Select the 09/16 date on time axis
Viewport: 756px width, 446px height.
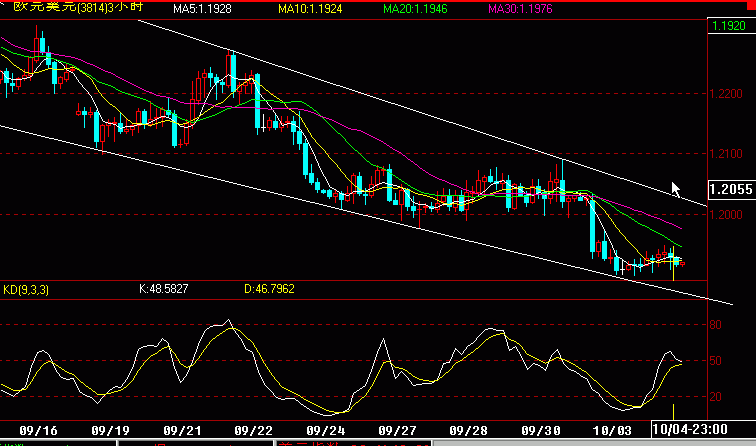(x=39, y=430)
